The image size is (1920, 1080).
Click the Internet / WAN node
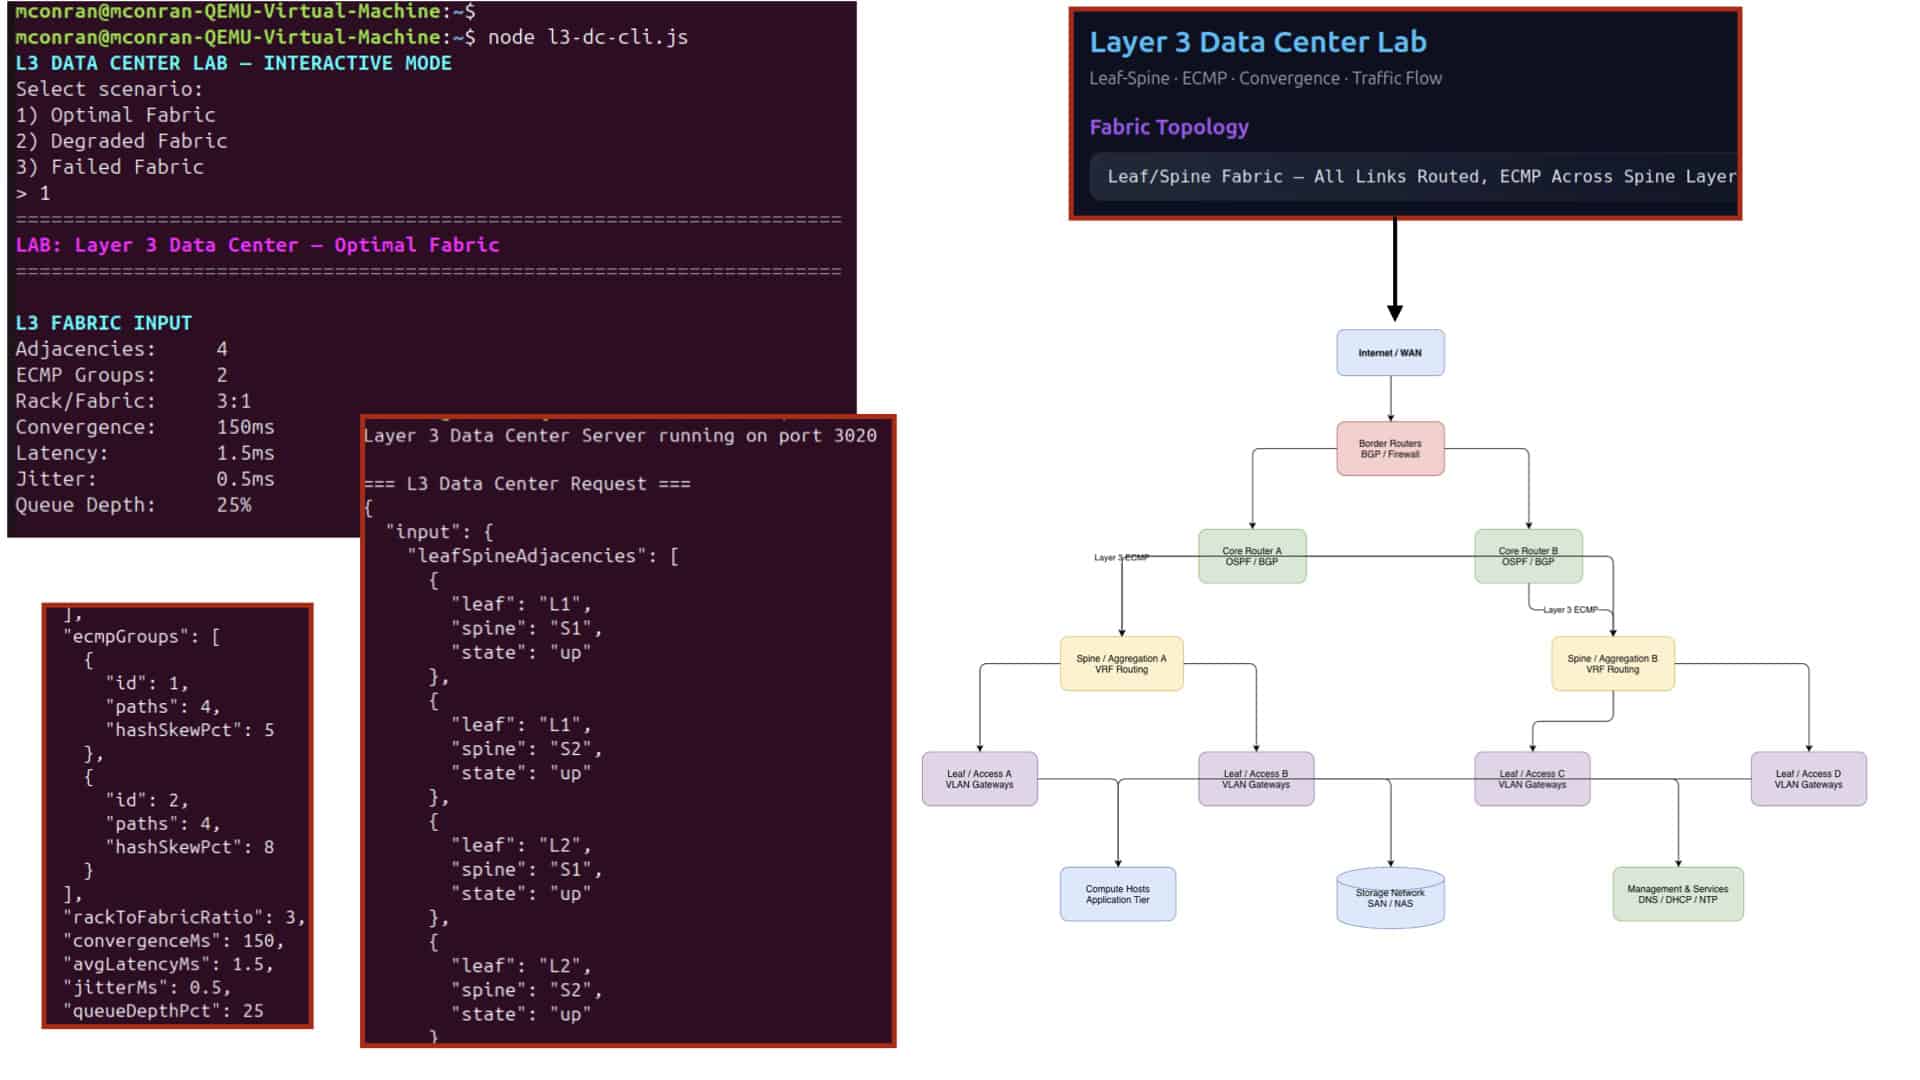1390,353
